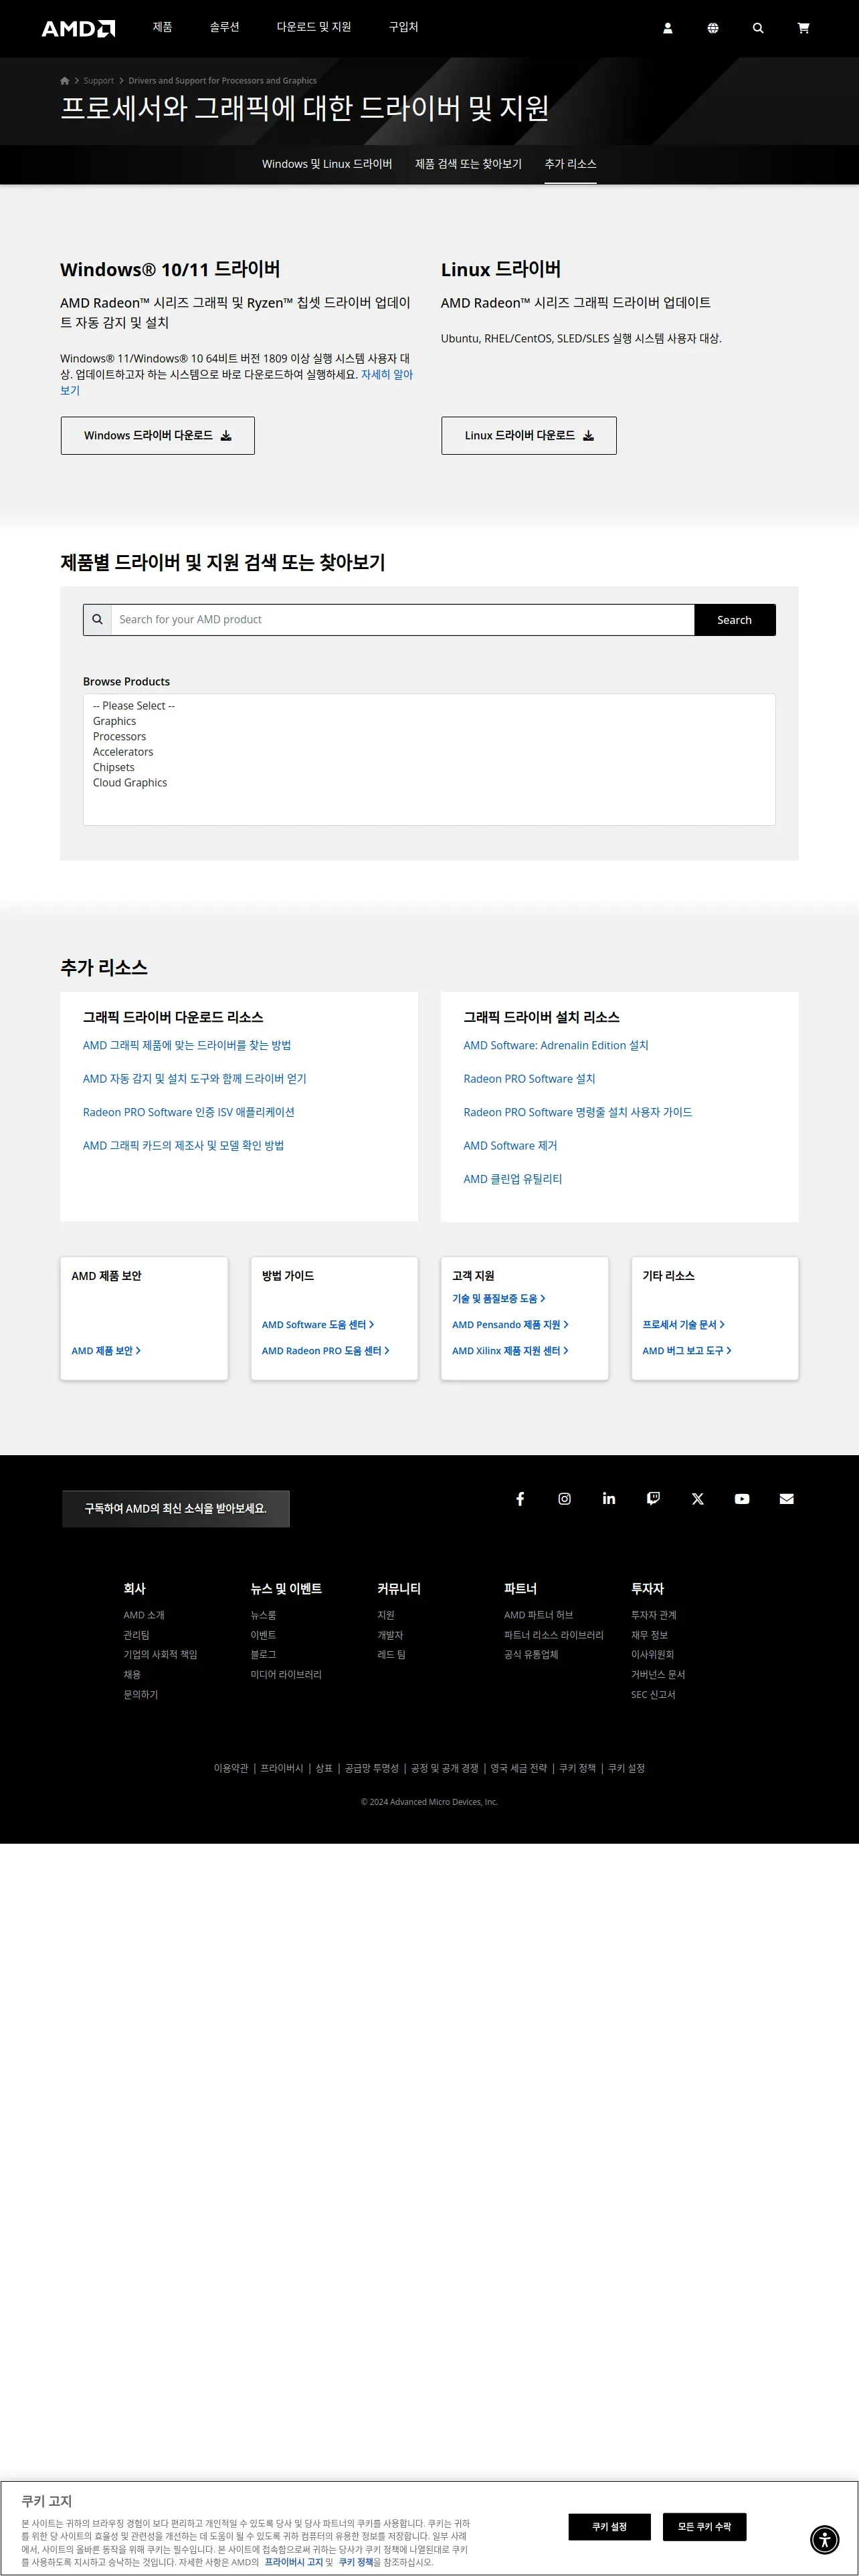This screenshot has height=2576, width=859.
Task: Switch to 제품 검색 또는 찾아보기 tab
Action: [468, 164]
